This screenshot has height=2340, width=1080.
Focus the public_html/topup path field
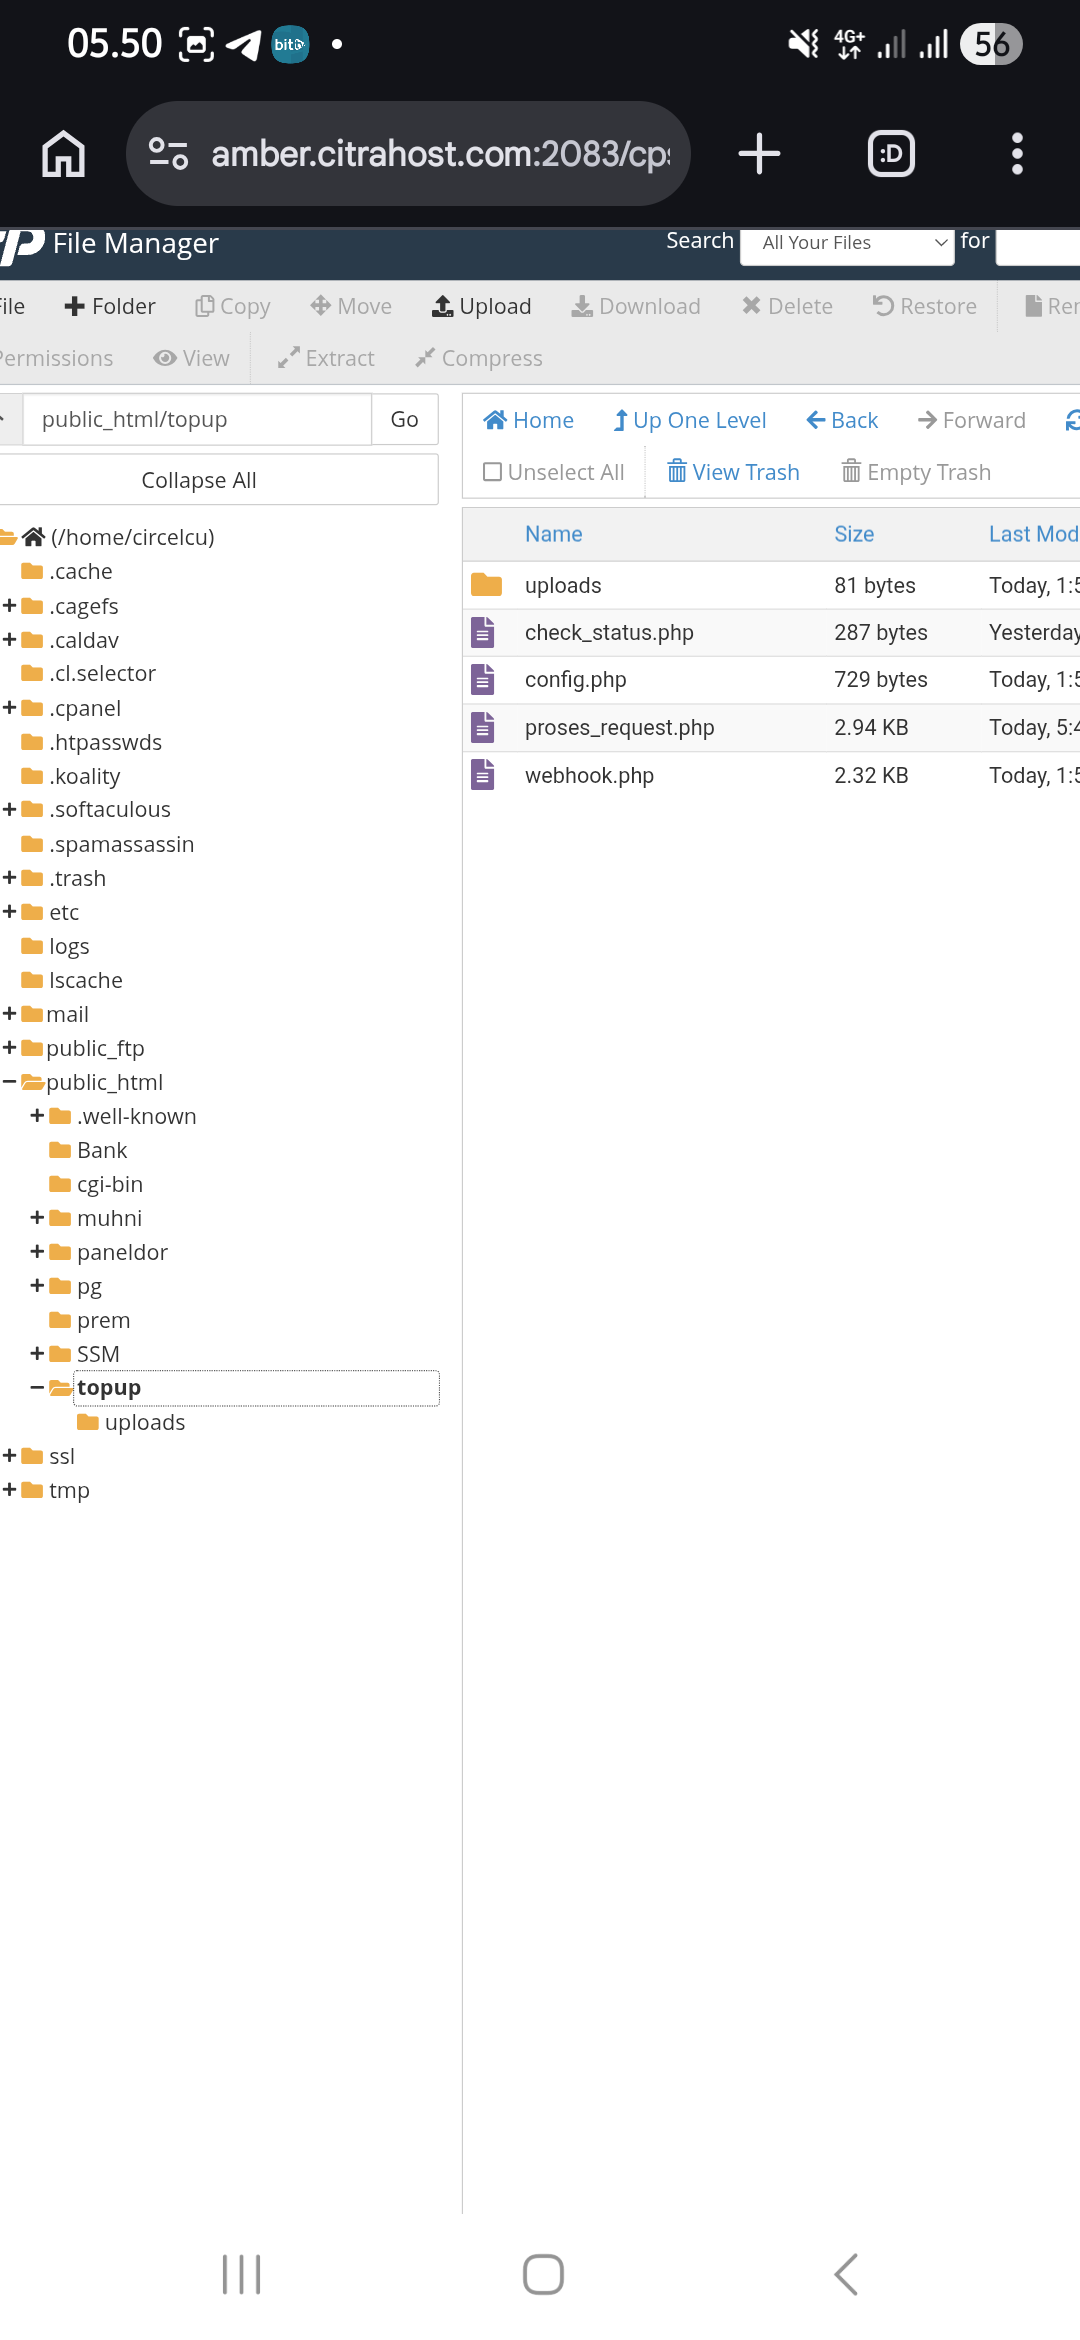[x=197, y=419]
